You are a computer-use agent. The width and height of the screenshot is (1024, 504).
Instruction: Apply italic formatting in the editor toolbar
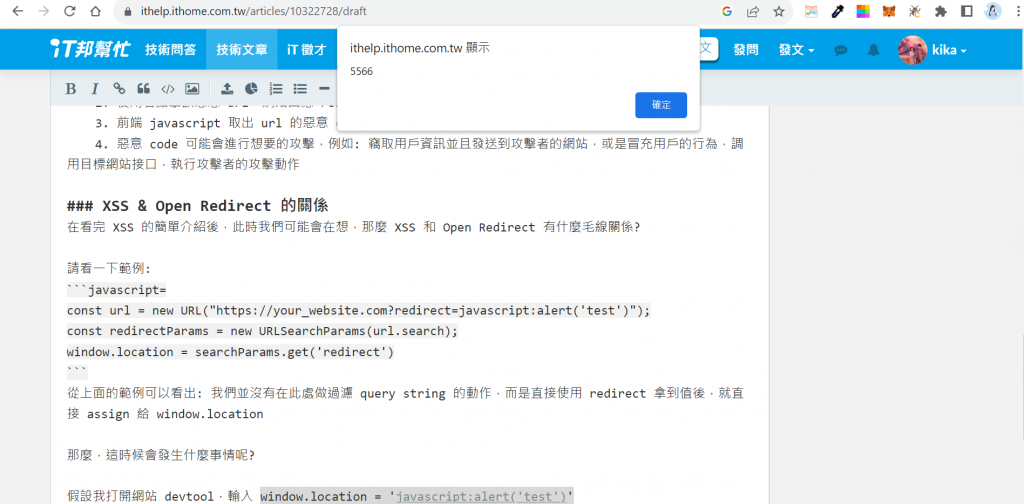coord(95,89)
